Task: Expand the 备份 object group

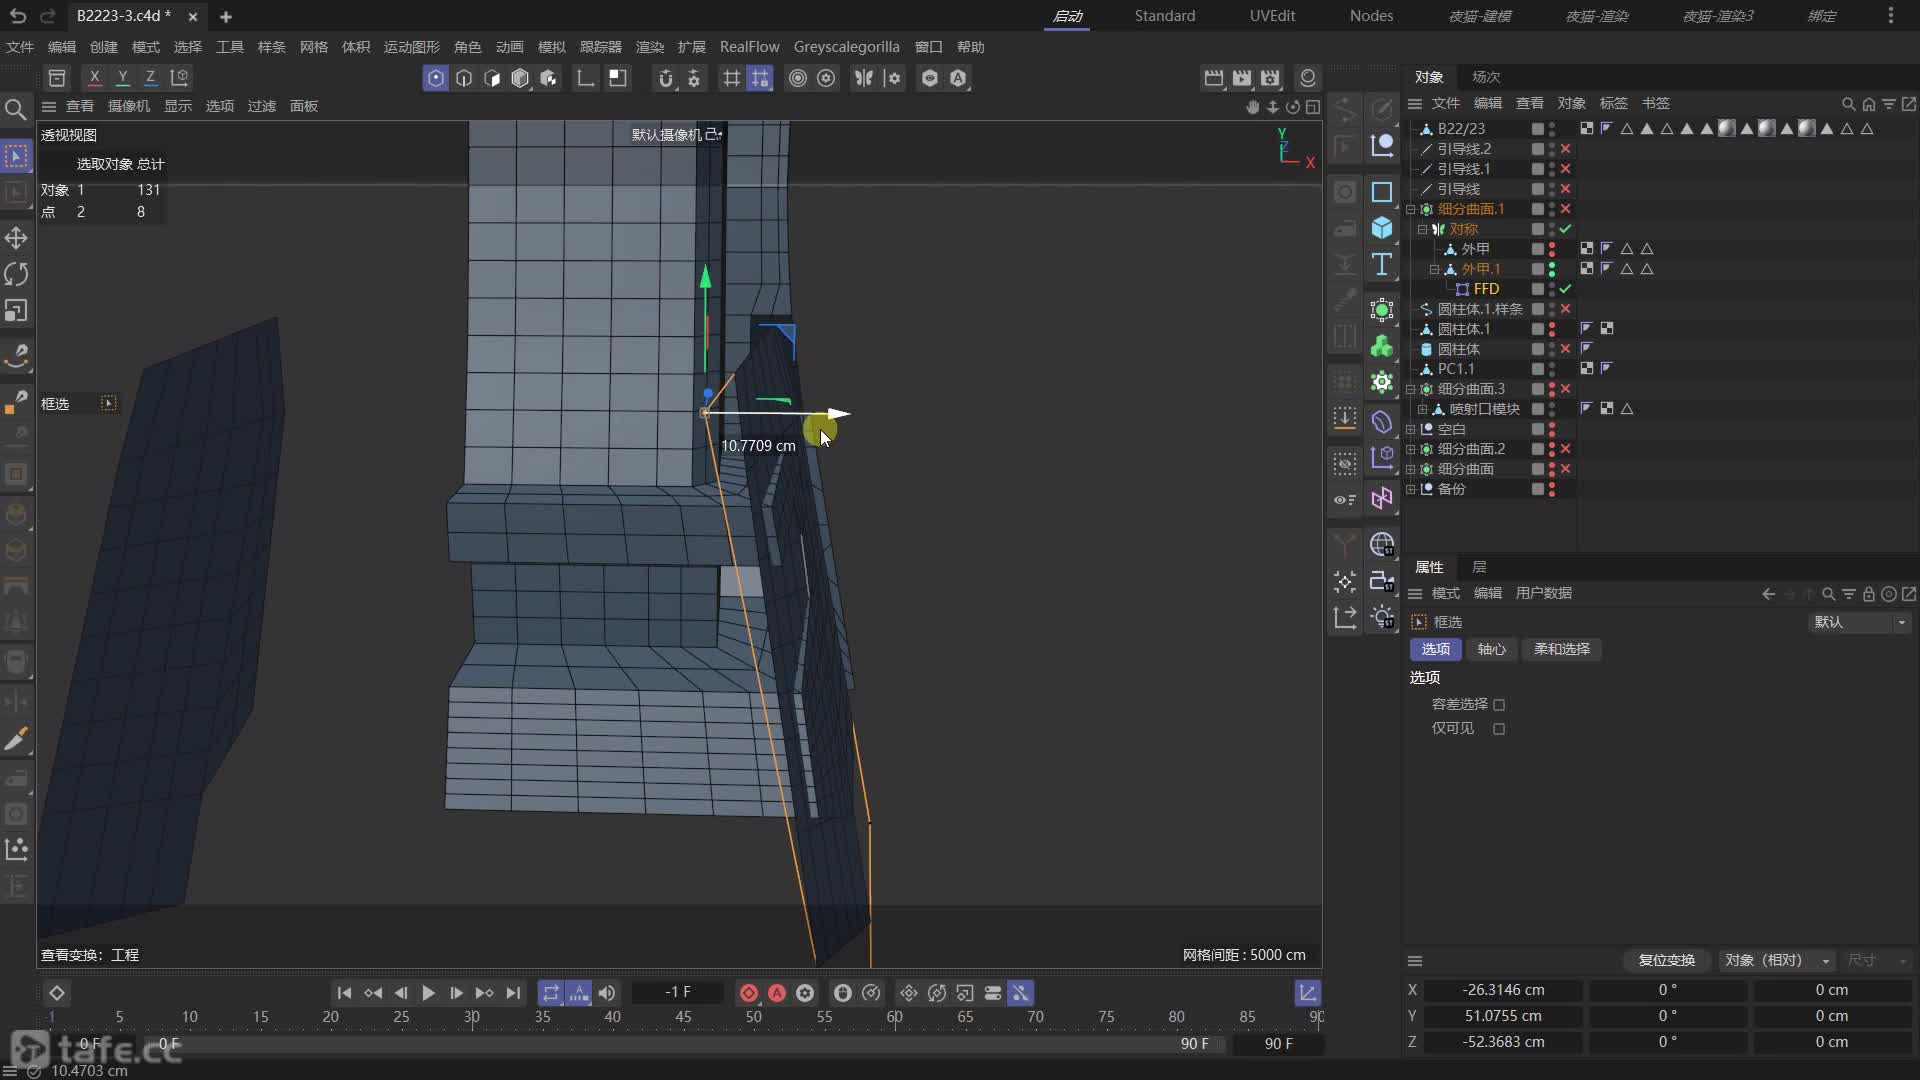Action: (x=1411, y=489)
